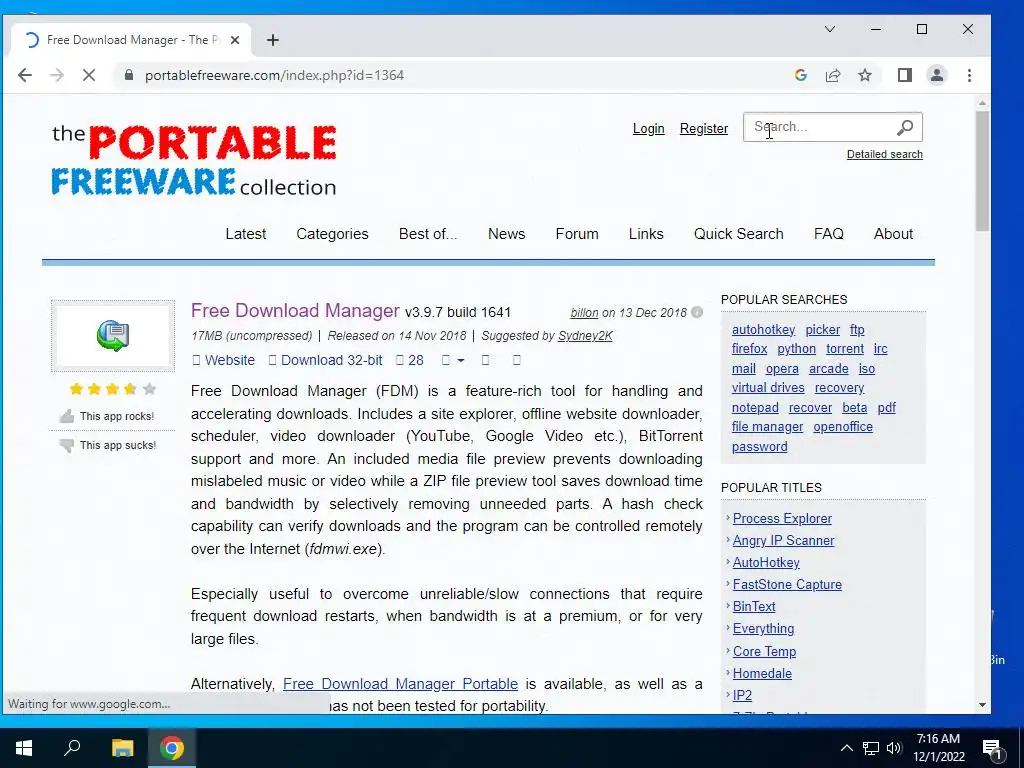Open taskbar search magnifier
Screen dimensions: 1024x768
click(x=72, y=747)
